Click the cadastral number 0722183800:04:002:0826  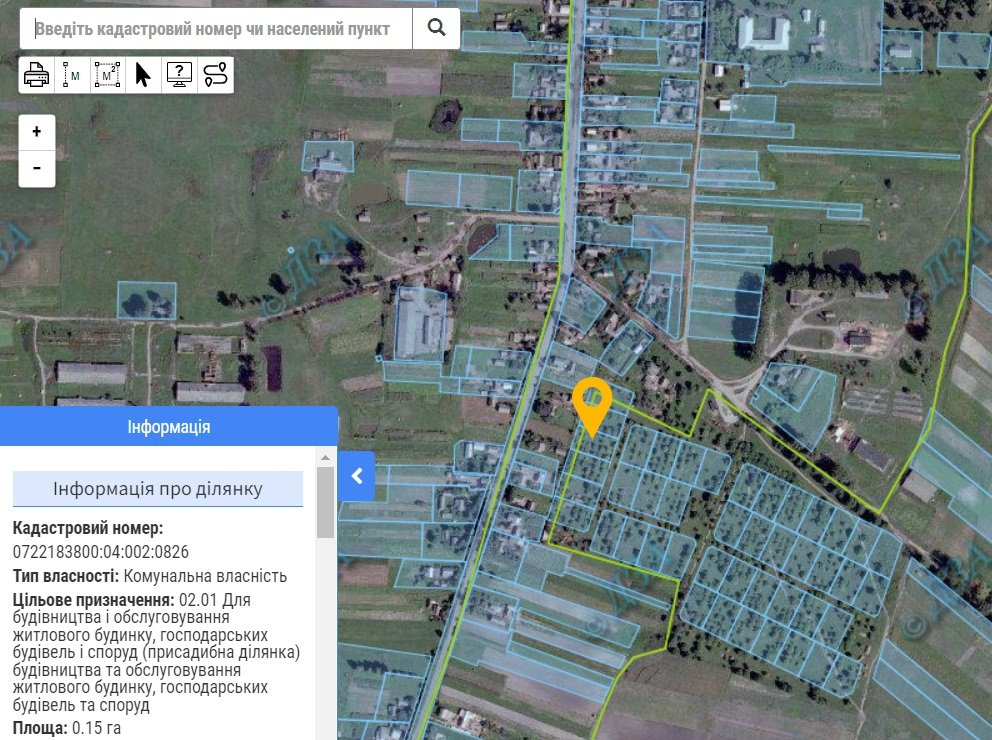coord(101,552)
